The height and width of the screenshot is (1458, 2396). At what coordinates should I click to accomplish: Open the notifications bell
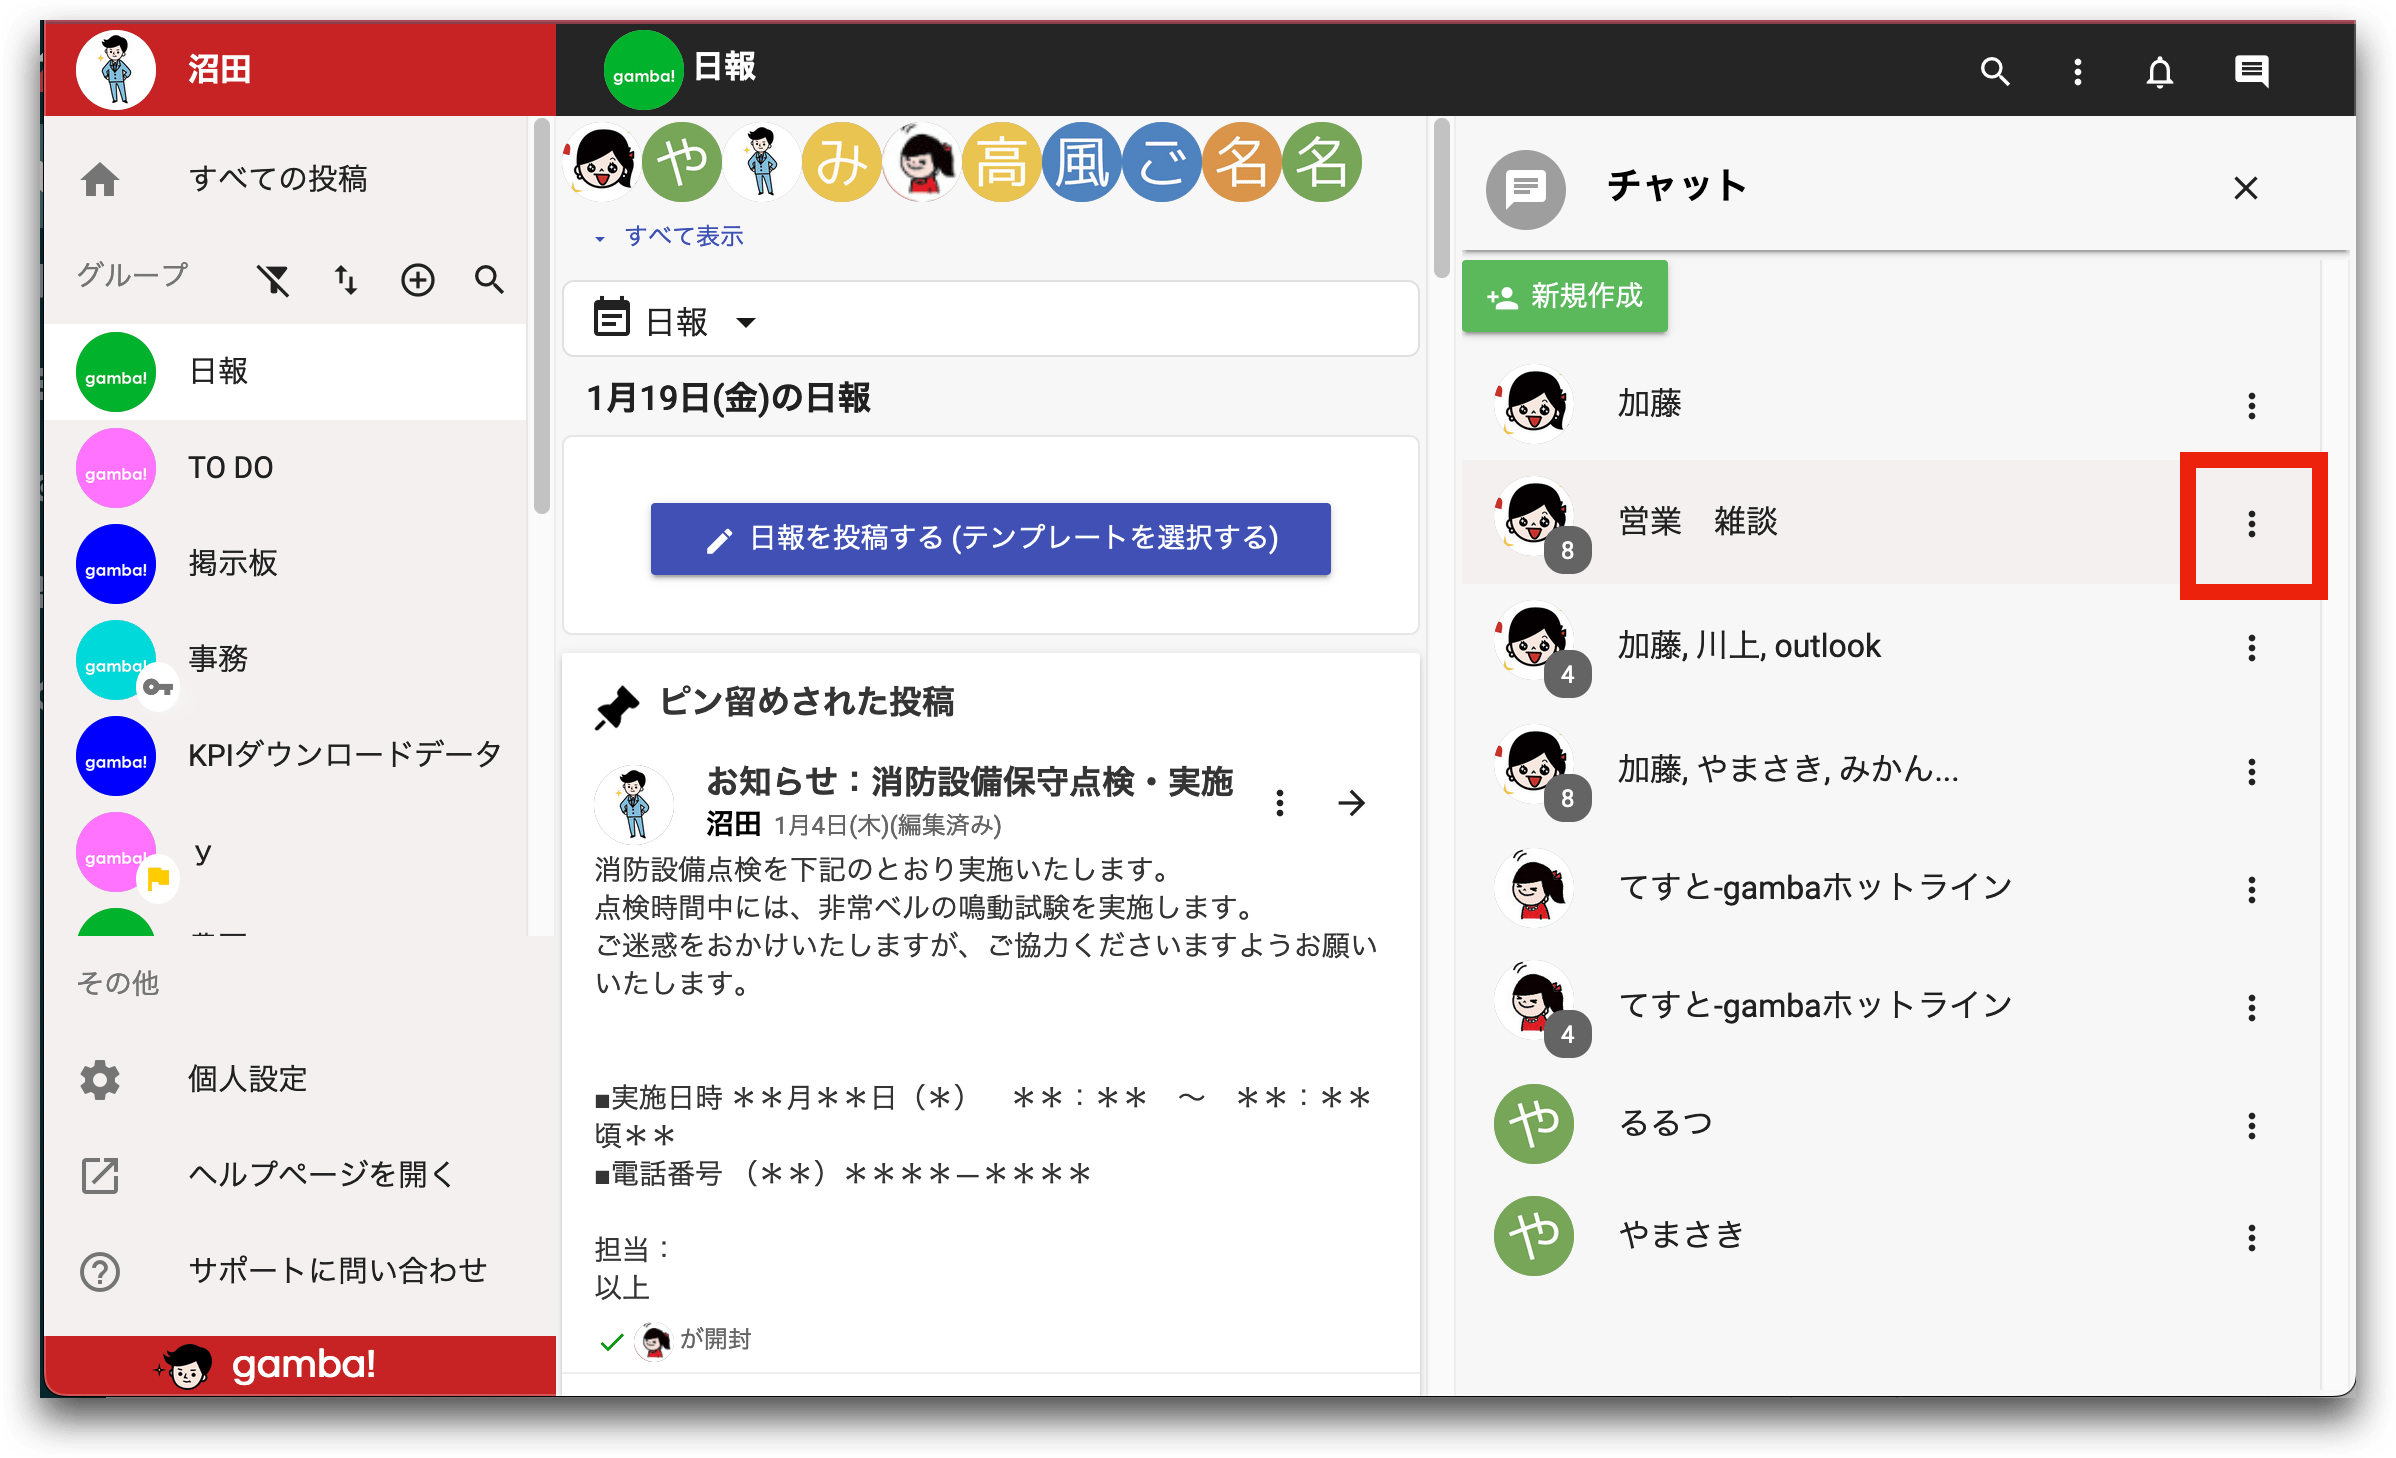click(2160, 72)
